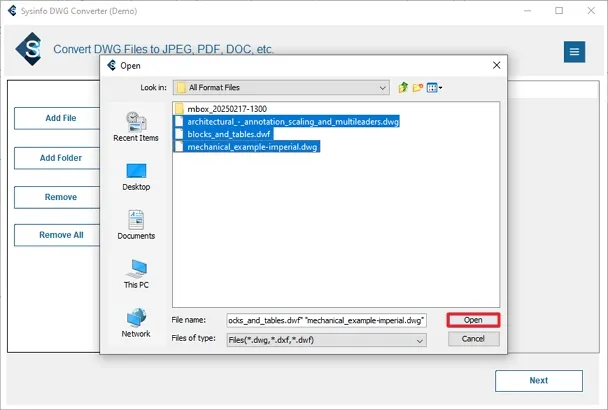Expand the Files of type dropdown

tap(420, 341)
